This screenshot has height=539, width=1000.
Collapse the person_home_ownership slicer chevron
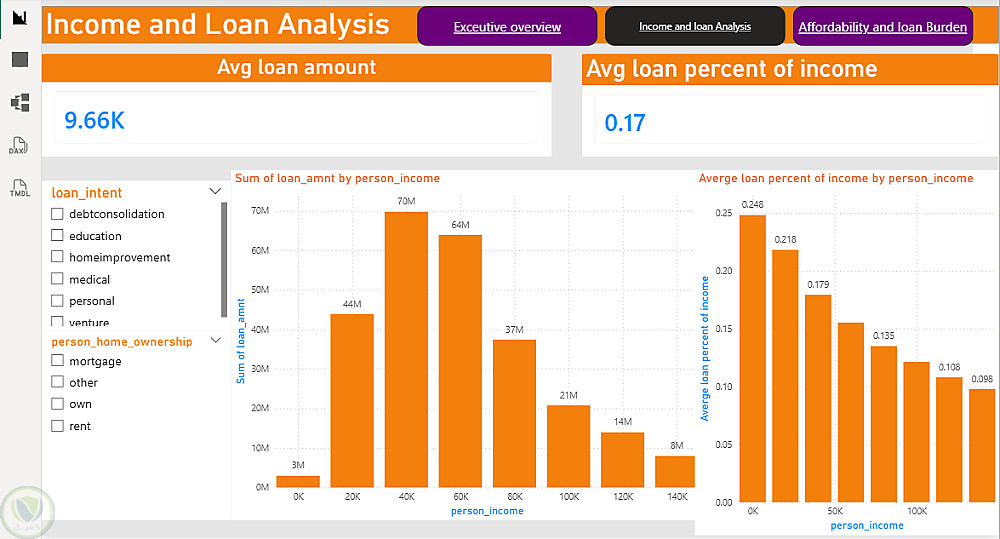(x=216, y=341)
